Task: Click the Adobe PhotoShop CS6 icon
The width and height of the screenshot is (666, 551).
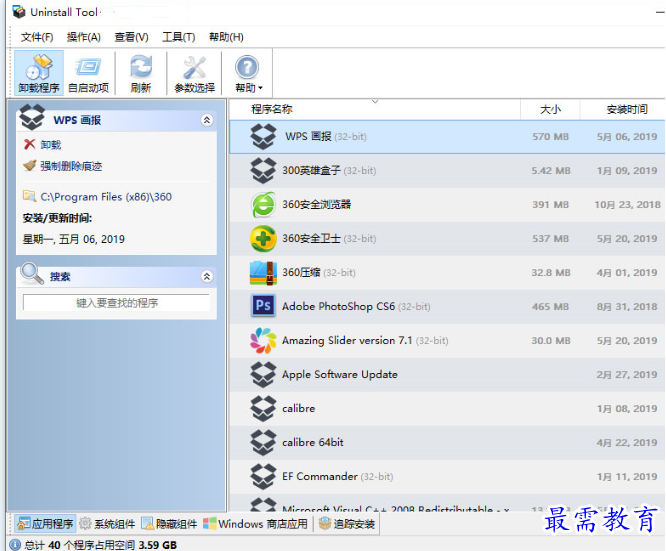Action: coord(263,306)
